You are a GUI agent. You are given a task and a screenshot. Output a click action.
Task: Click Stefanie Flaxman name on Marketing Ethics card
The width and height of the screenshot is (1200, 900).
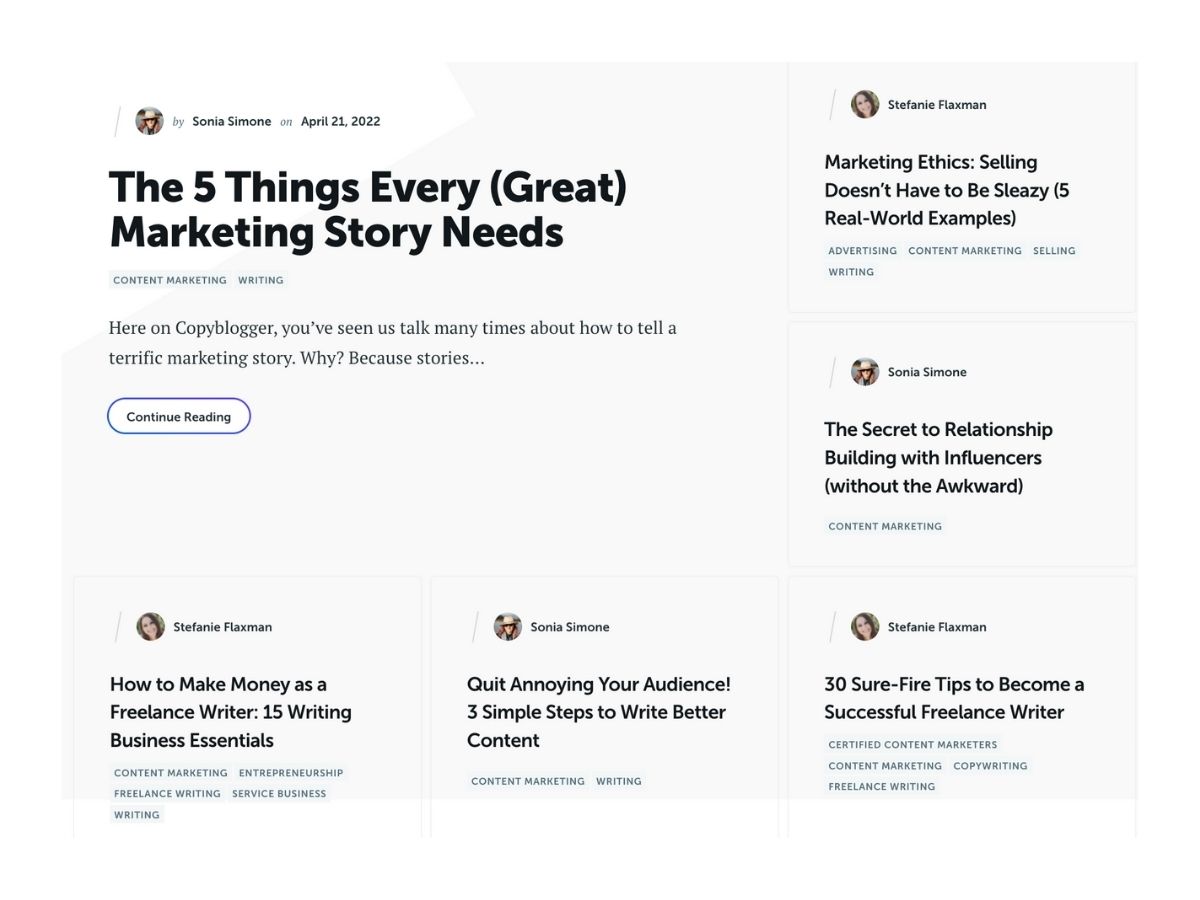pos(937,105)
